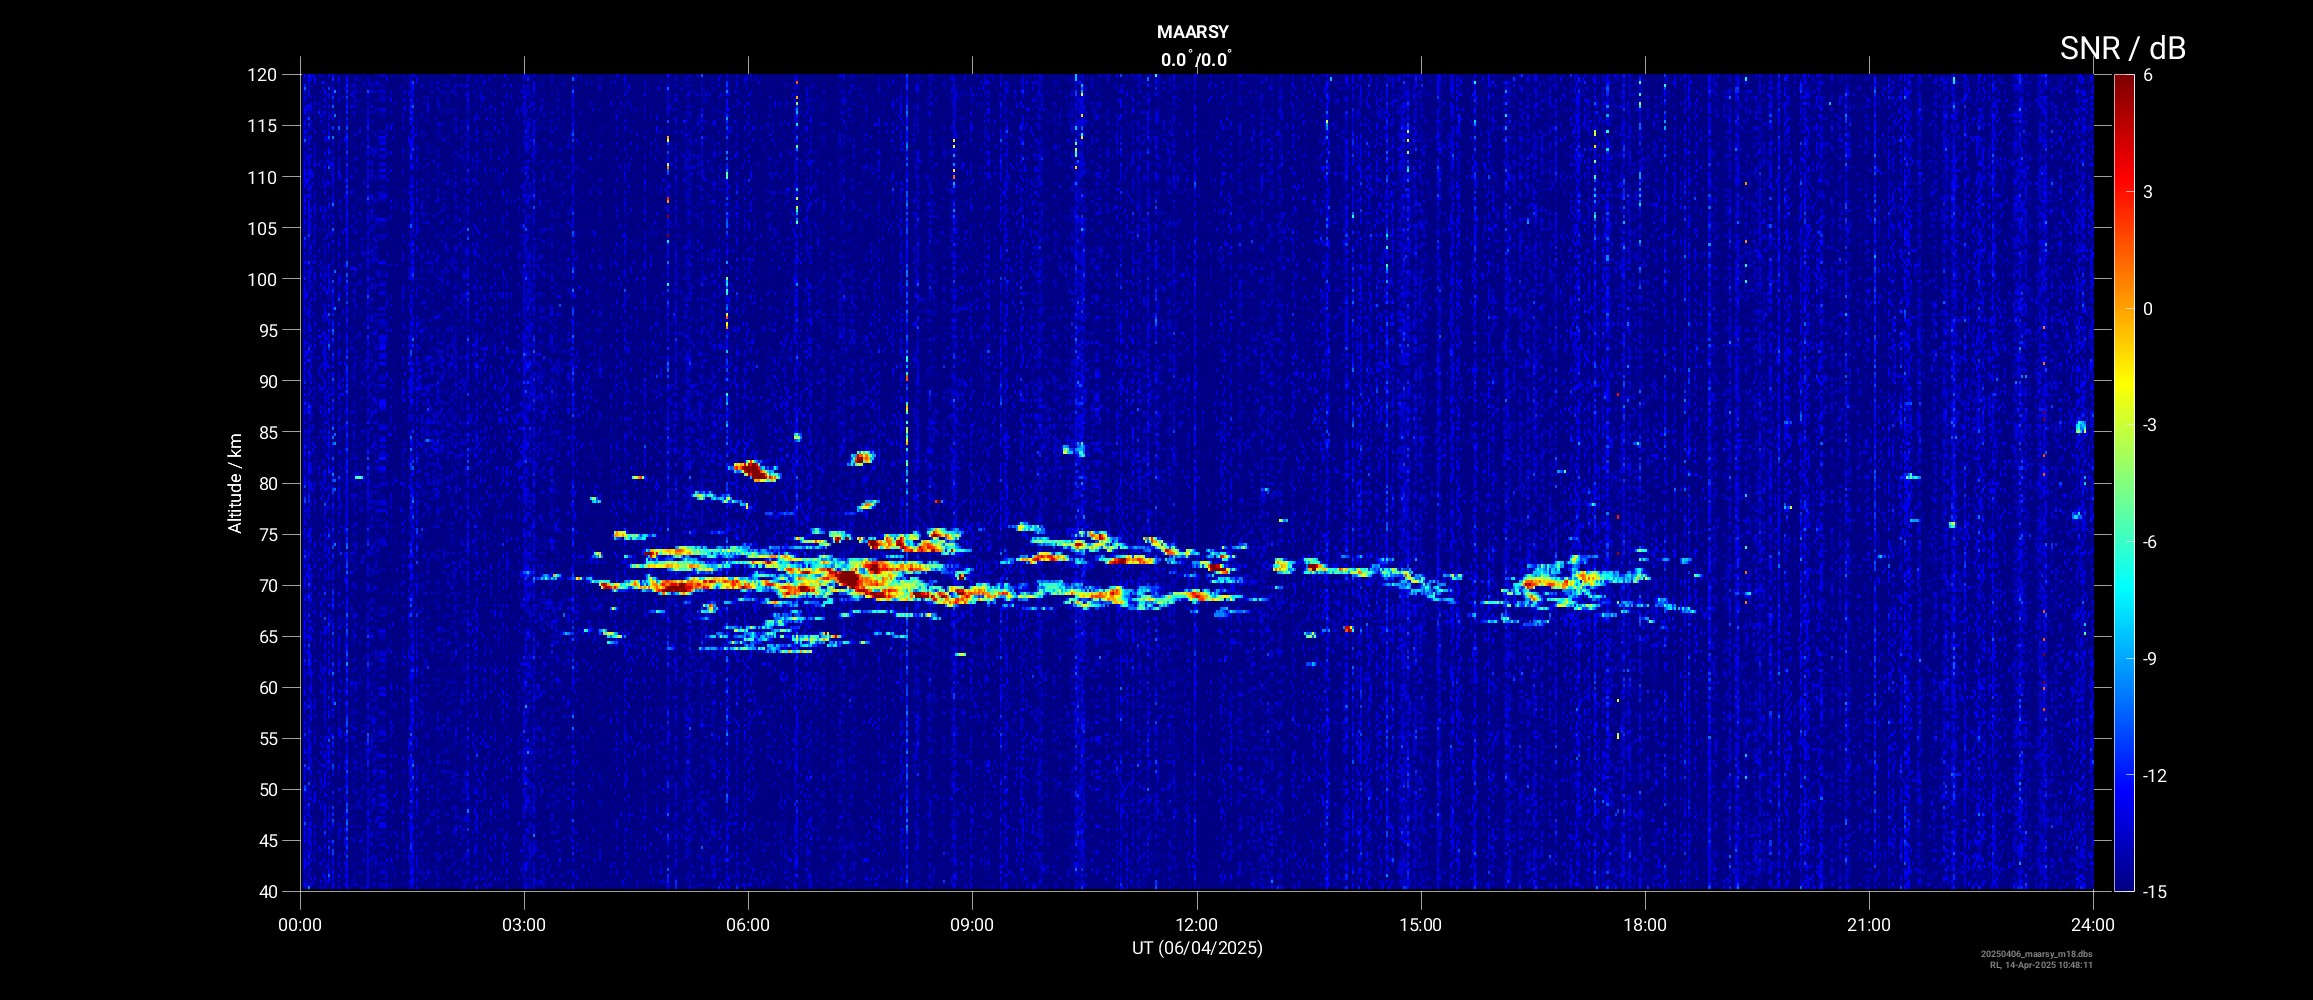Click the altitude tick label 50
The height and width of the screenshot is (1000, 2313).
click(x=267, y=789)
